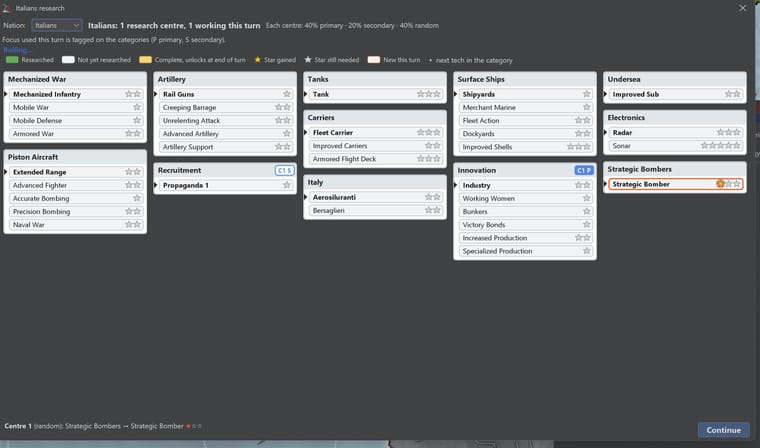Viewport: 760px width, 448px height.
Task: Click the Continue button
Action: 723,430
